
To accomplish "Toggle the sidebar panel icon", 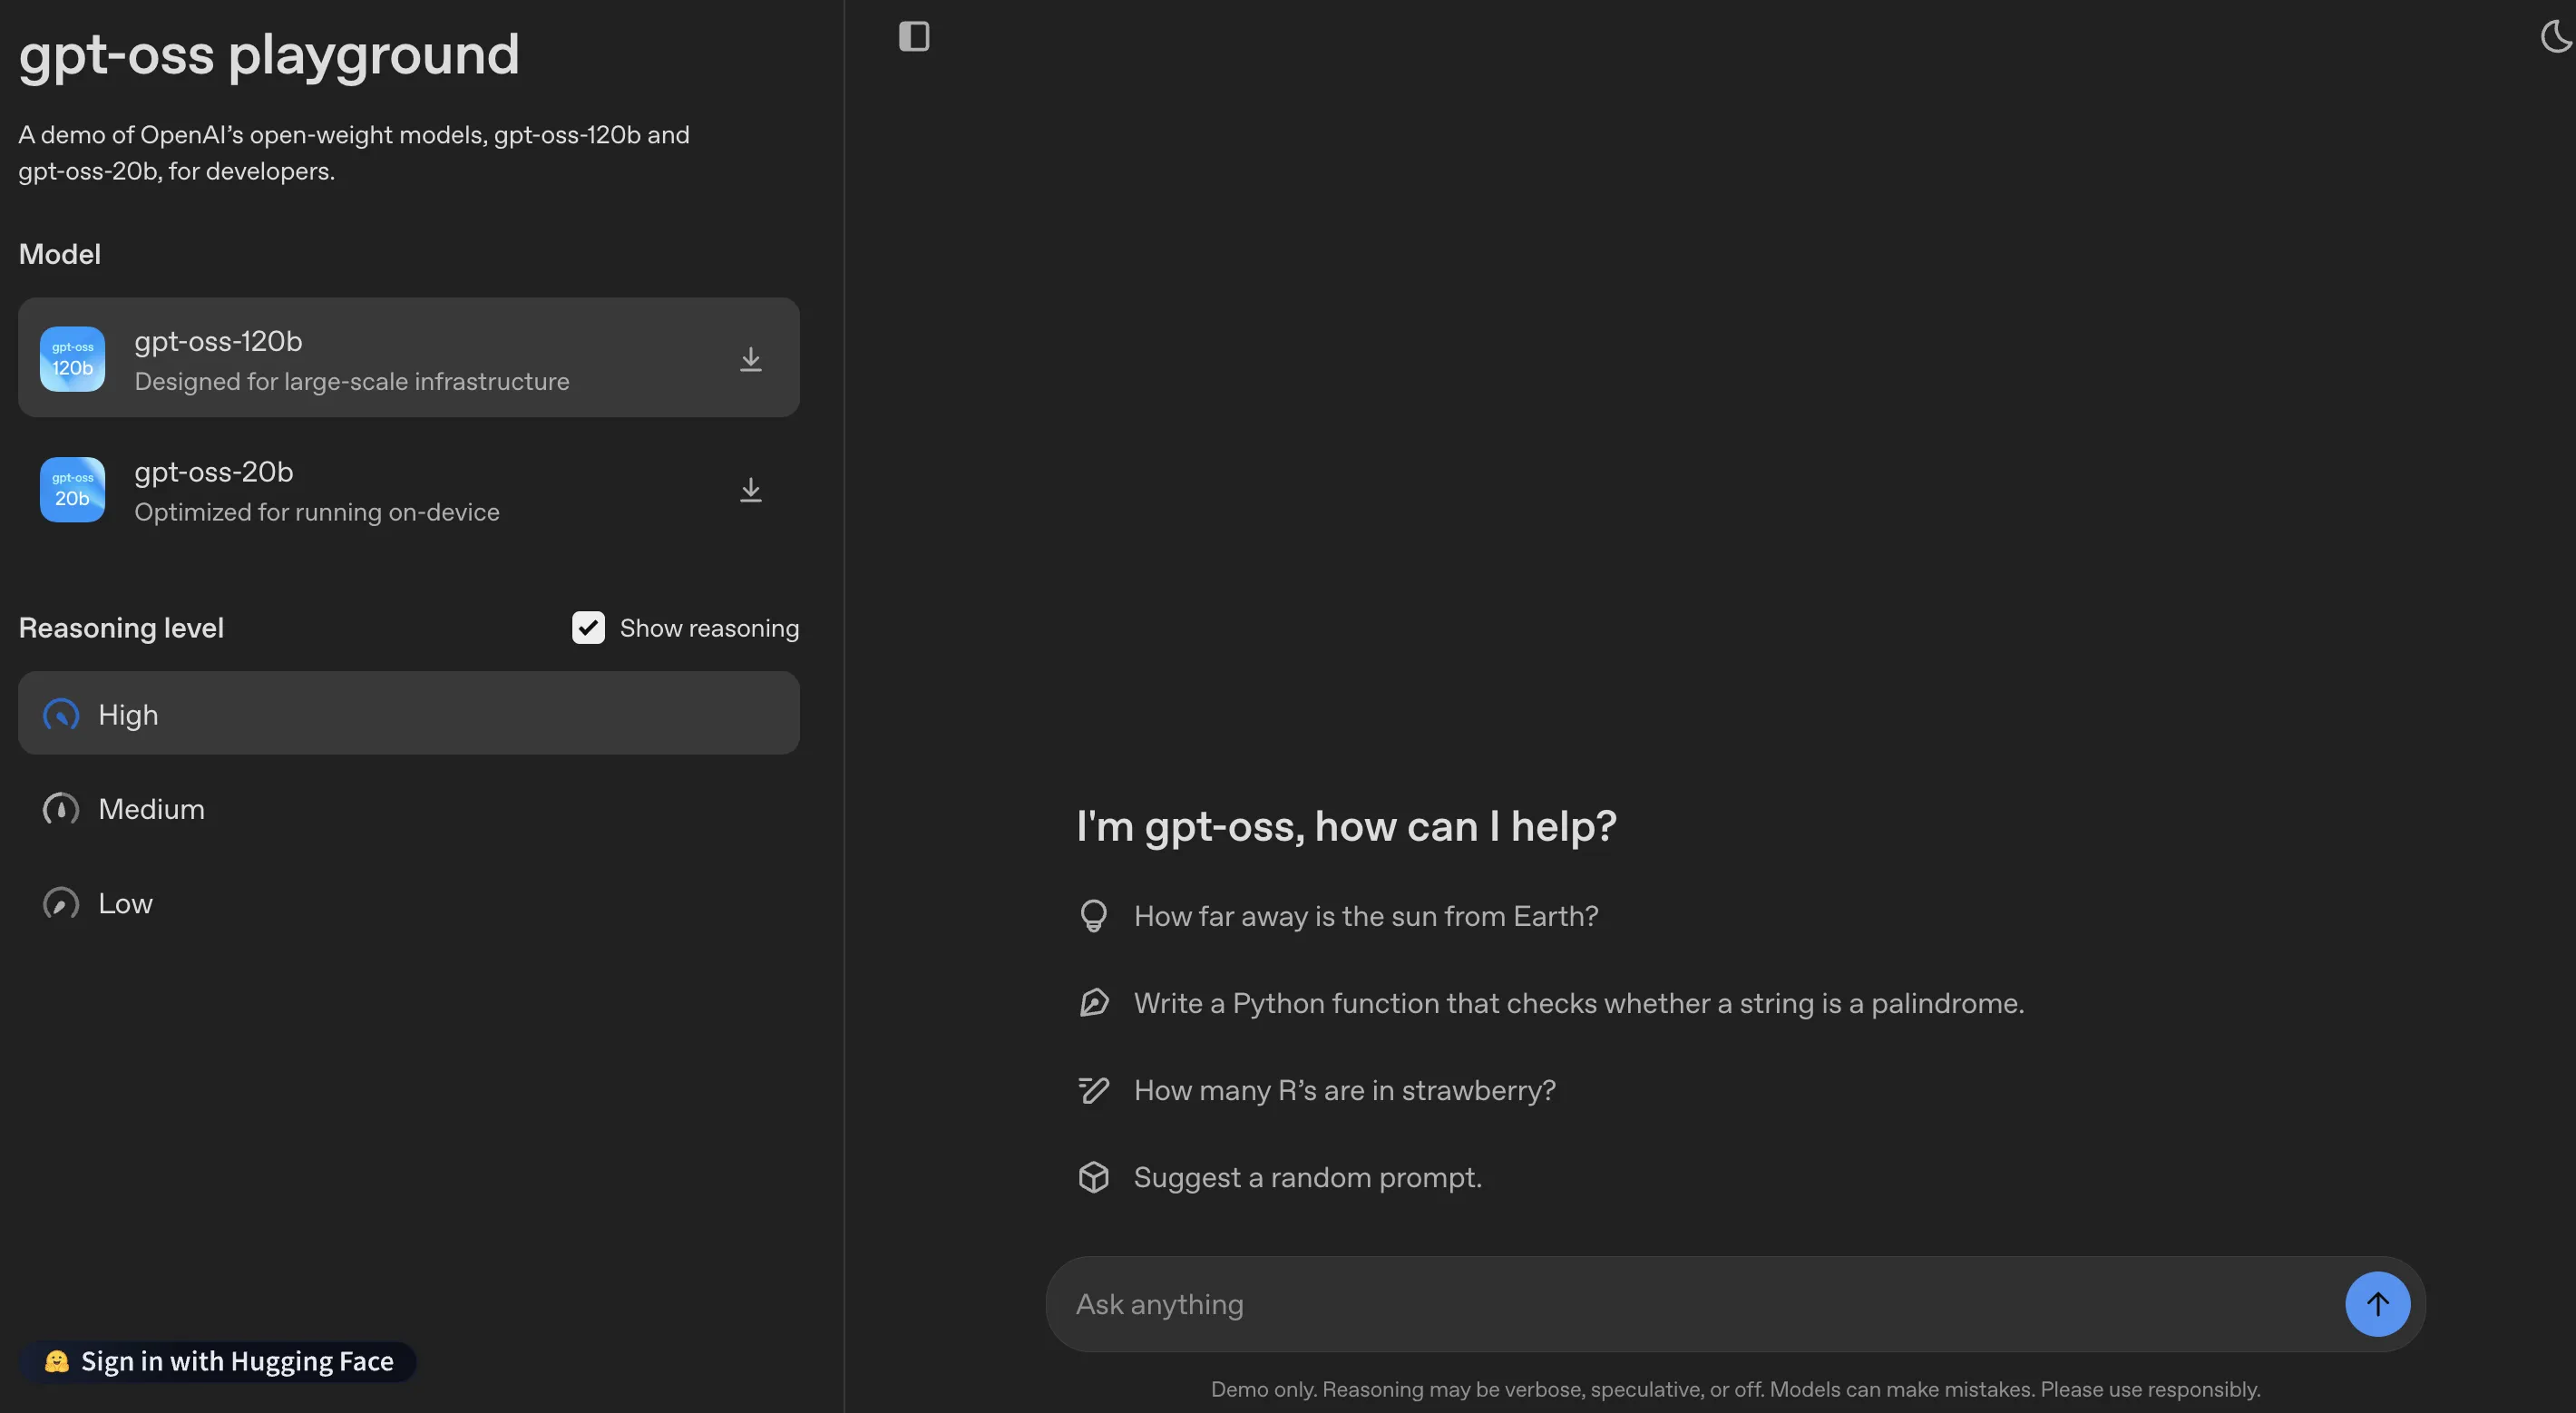I will pos(913,37).
